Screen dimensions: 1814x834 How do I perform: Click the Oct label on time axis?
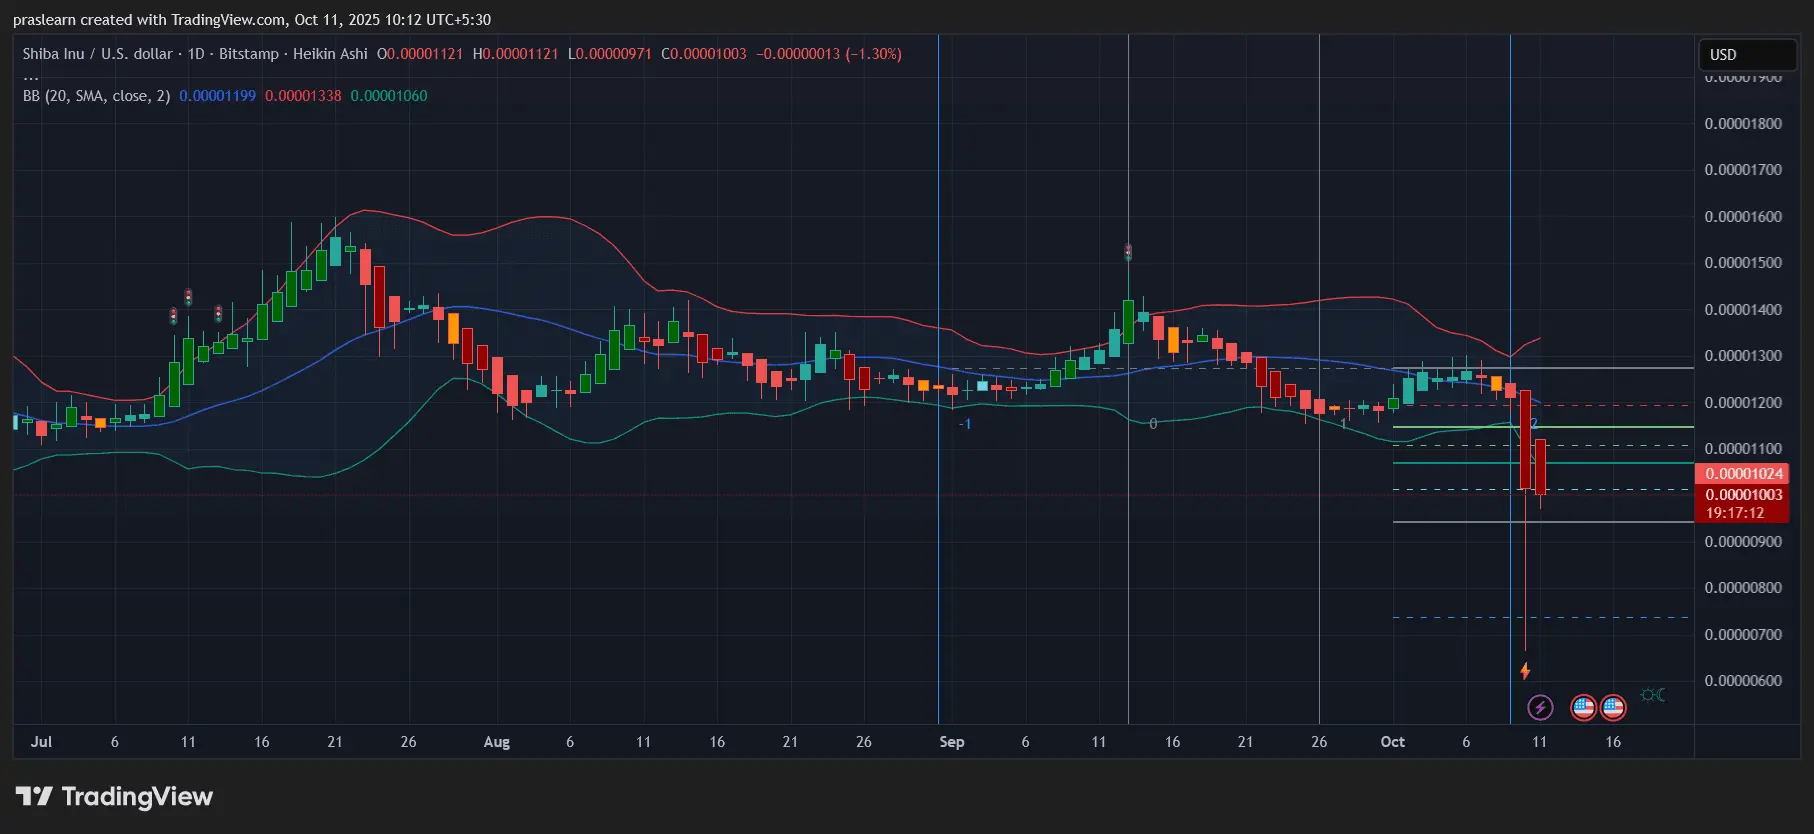[x=1392, y=742]
